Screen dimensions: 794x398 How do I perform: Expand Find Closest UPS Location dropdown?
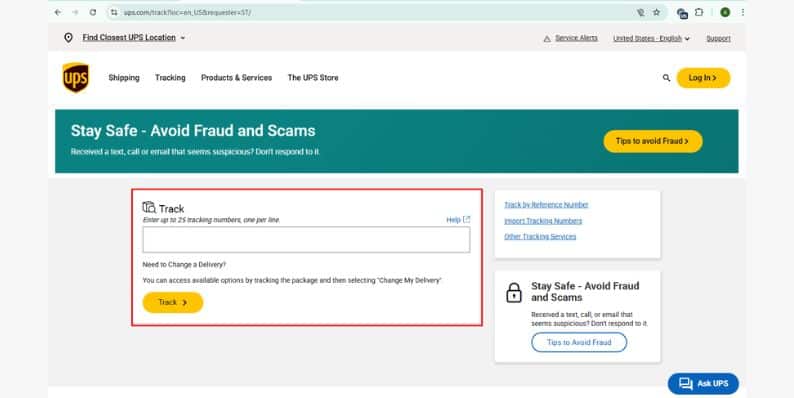pos(134,37)
